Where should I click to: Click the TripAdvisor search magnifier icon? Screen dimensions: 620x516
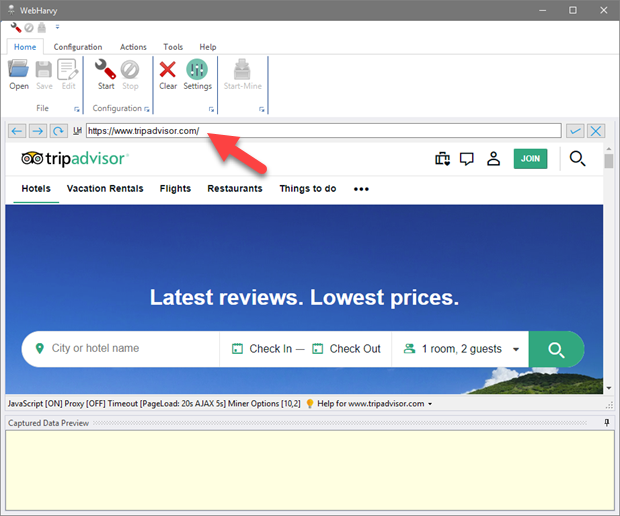[x=577, y=158]
